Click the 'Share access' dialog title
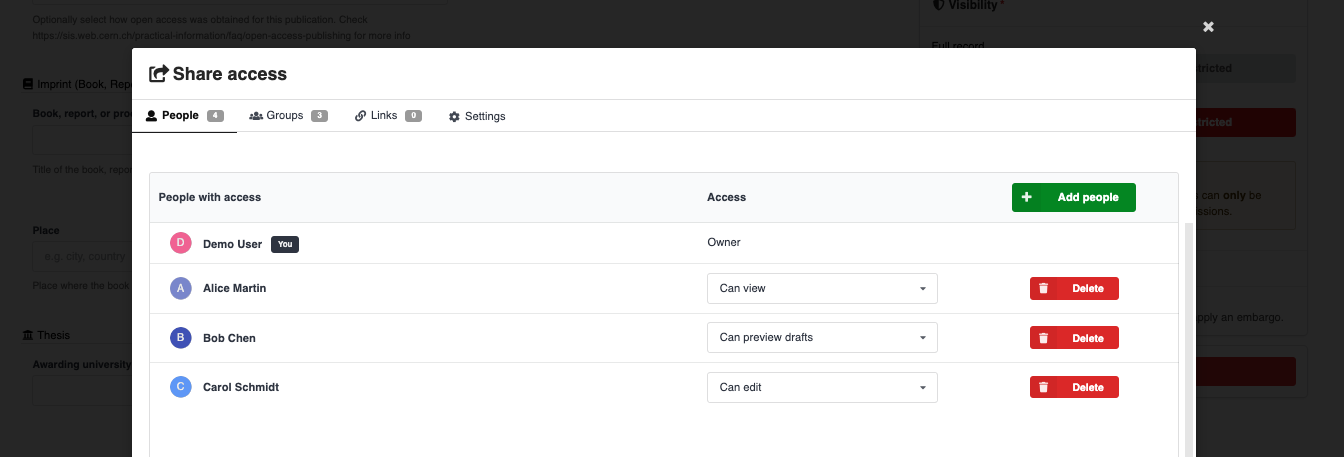The width and height of the screenshot is (1344, 457). [230, 74]
